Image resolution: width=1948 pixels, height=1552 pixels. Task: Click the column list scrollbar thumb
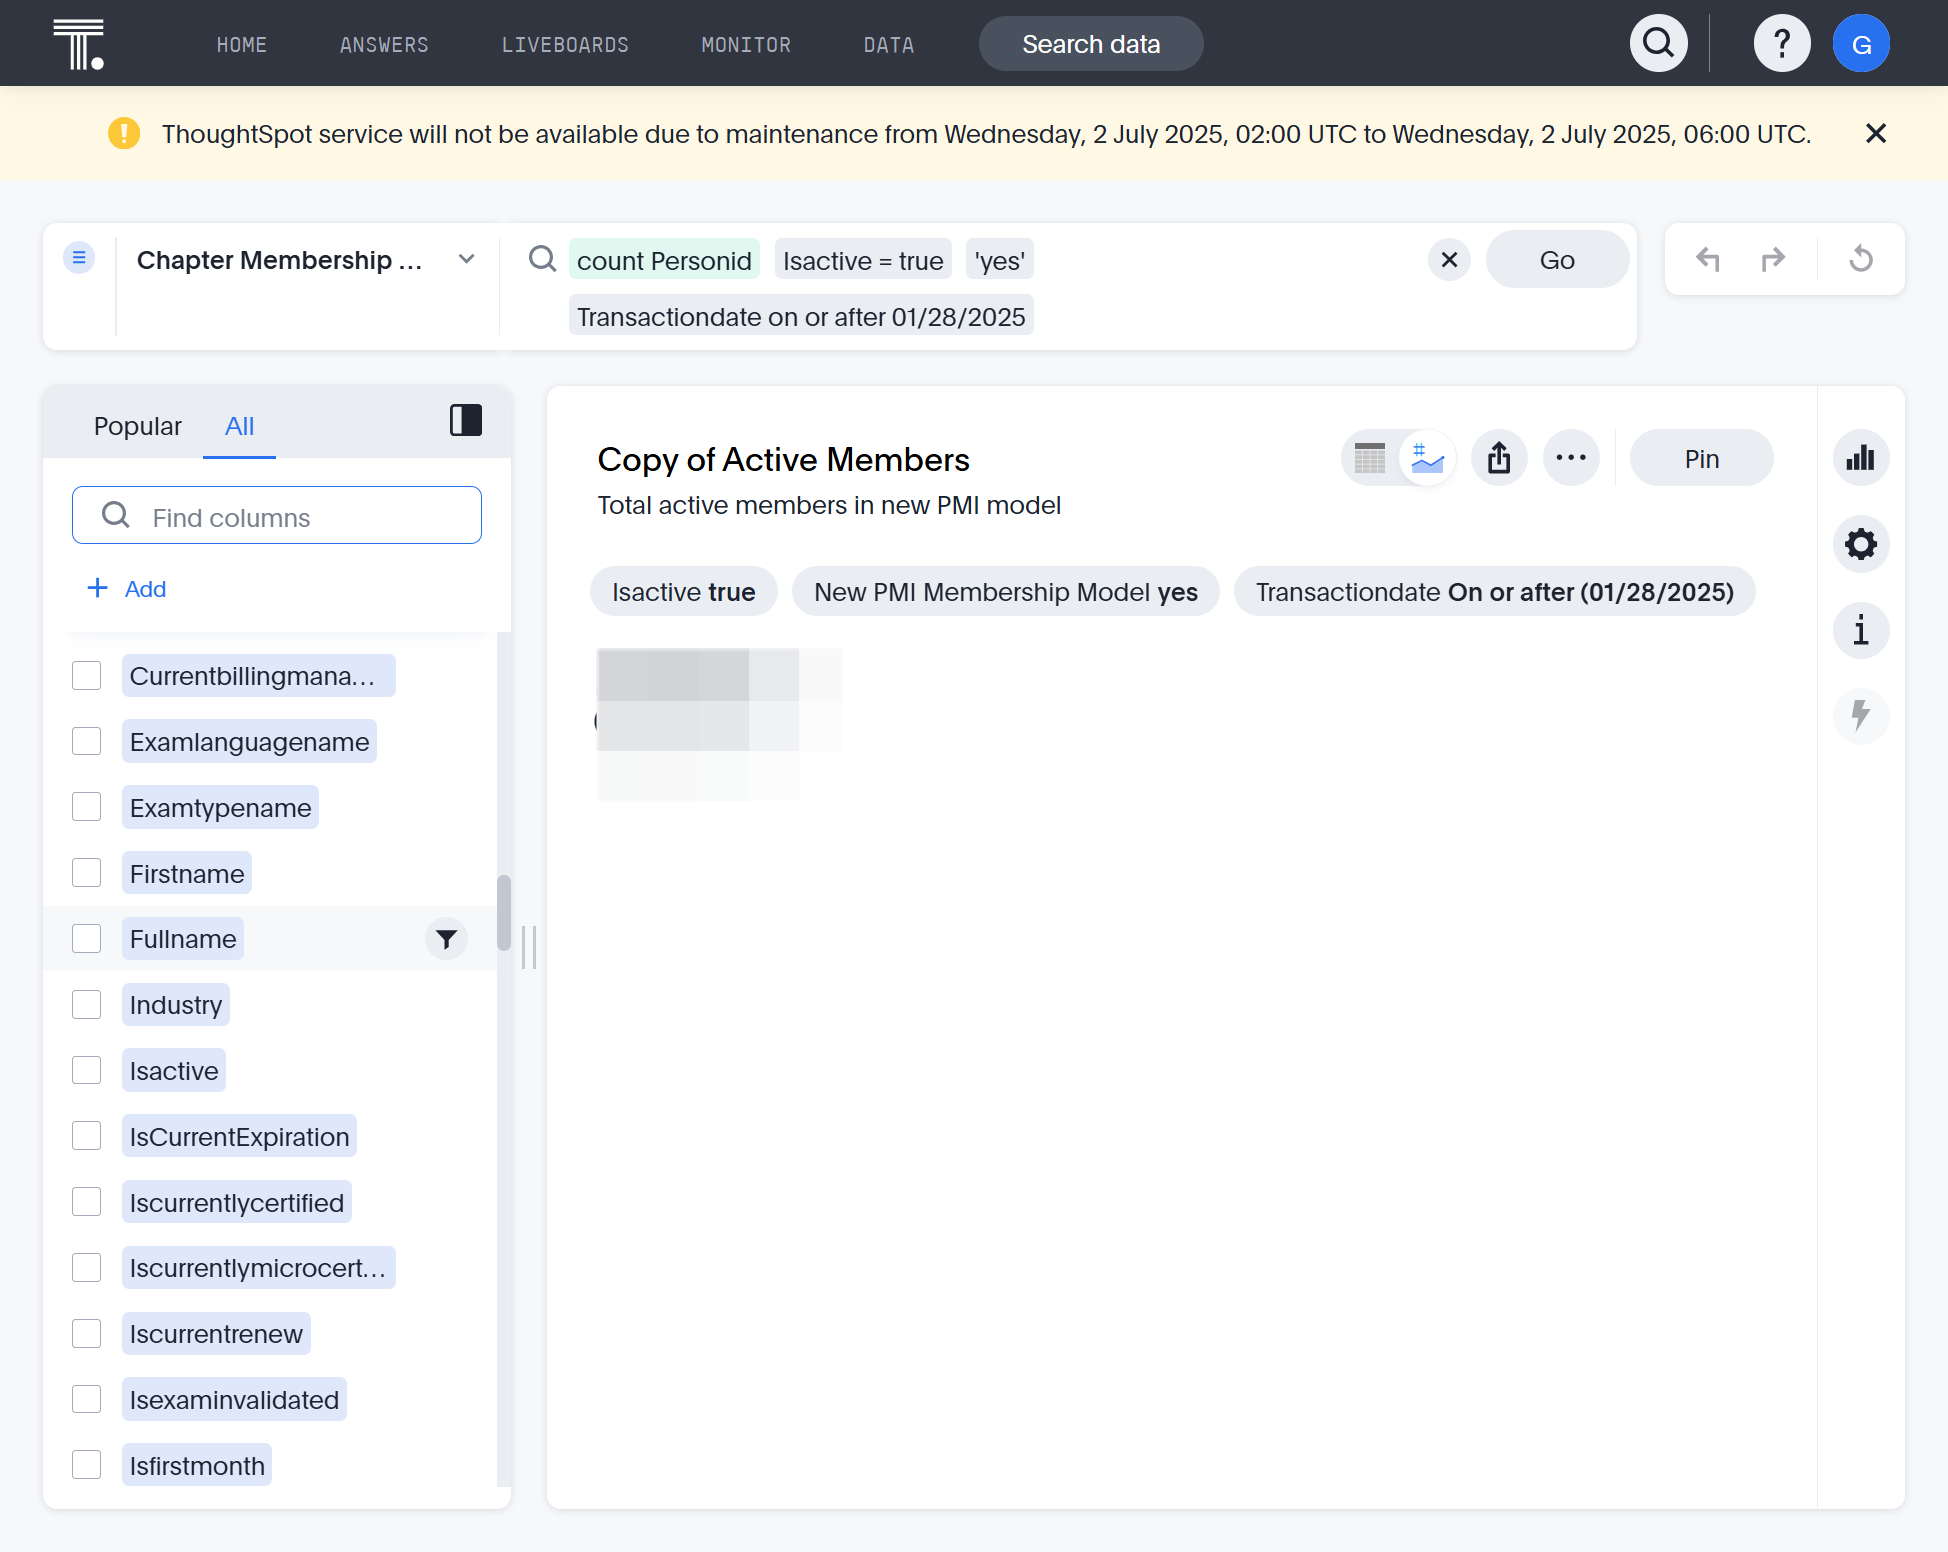coord(504,913)
